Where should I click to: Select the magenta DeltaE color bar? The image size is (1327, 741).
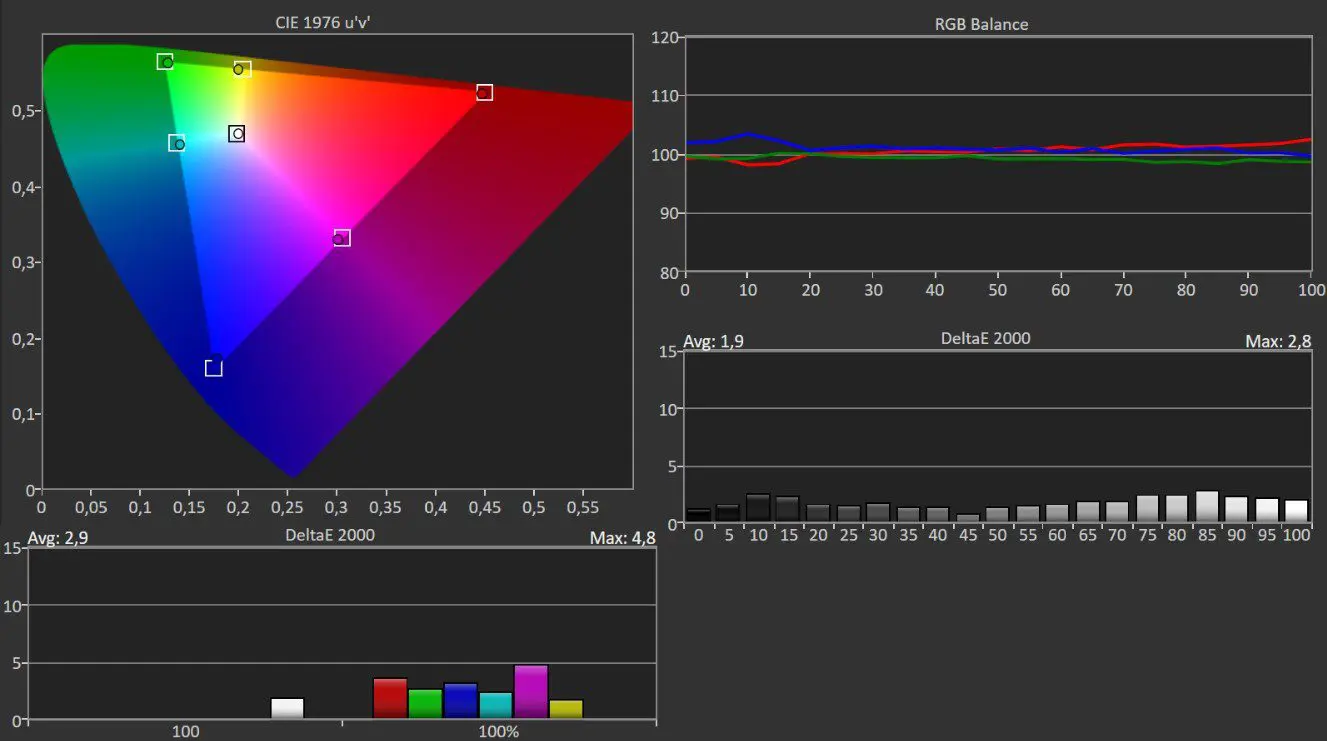click(x=531, y=691)
